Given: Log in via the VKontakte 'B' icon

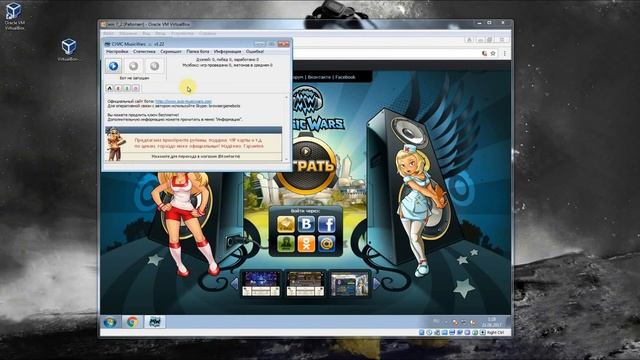Looking at the screenshot, I should [306, 224].
